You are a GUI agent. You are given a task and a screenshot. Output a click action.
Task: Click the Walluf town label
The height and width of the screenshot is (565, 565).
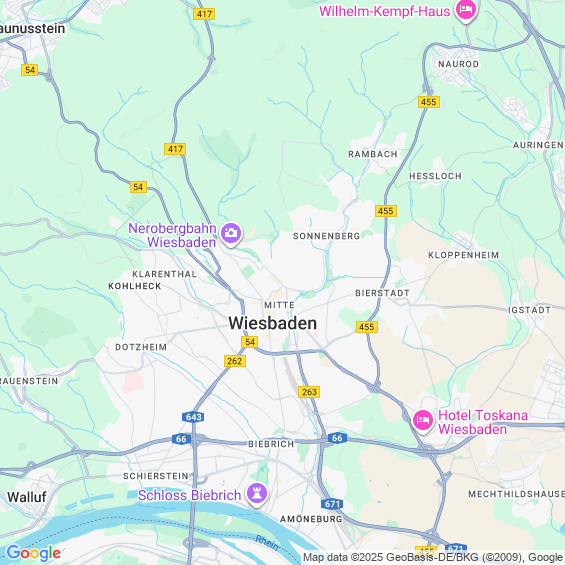pyautogui.click(x=27, y=497)
